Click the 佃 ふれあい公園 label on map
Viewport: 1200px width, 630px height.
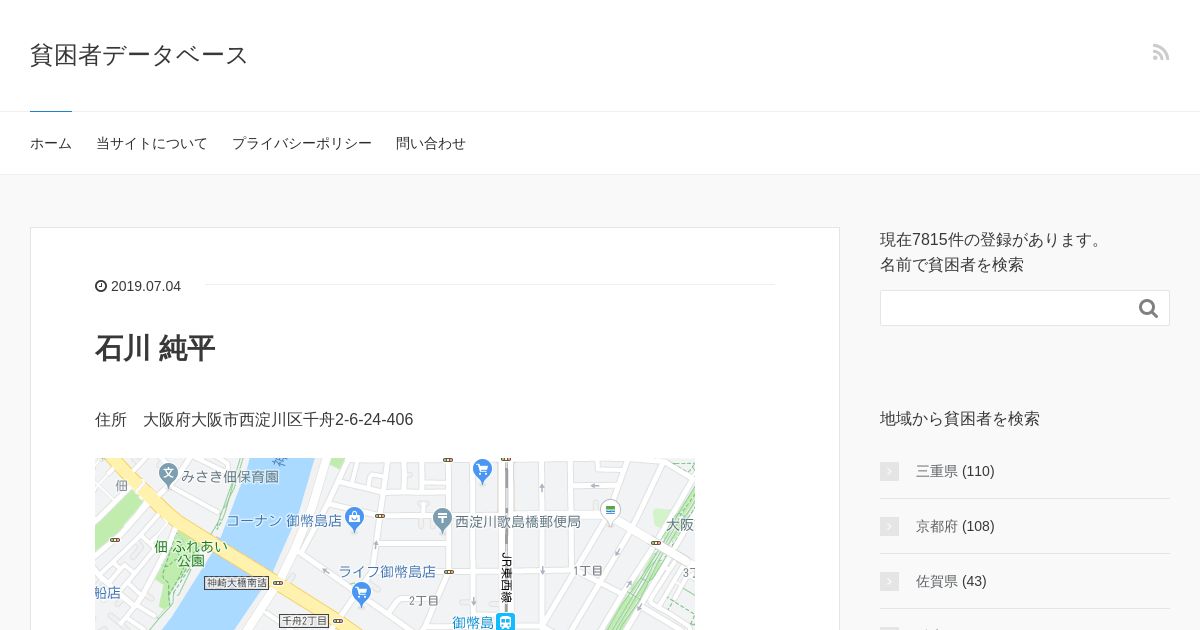191,553
